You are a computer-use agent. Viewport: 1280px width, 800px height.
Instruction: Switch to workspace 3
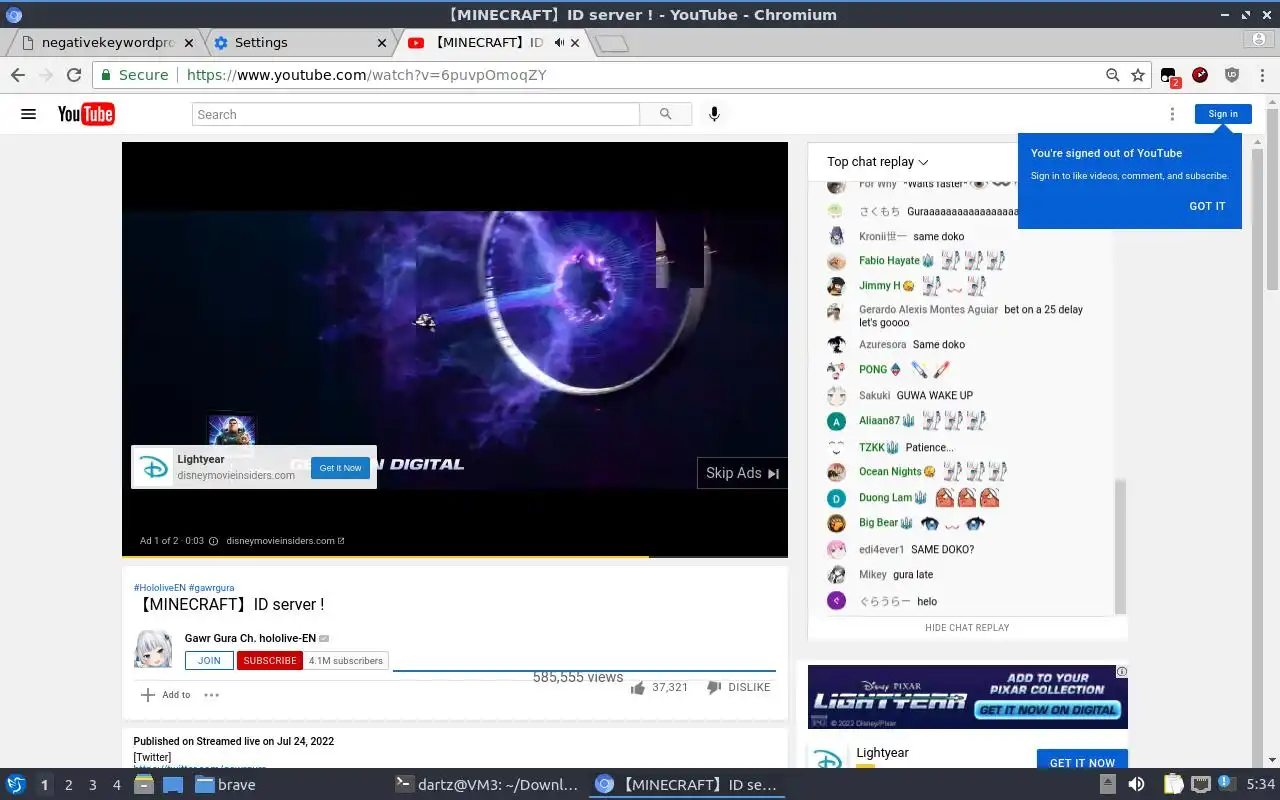coord(93,785)
